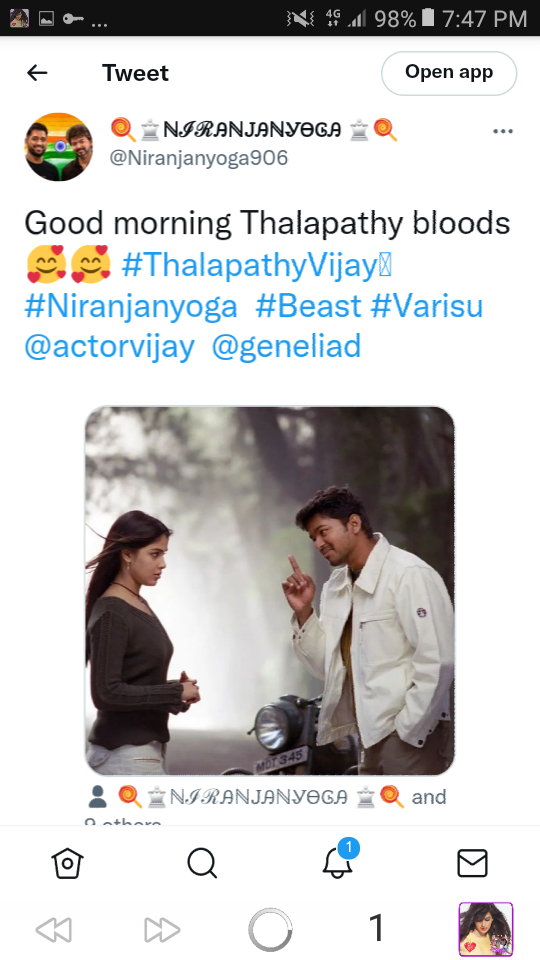Viewport: 540px width, 960px height.
Task: Open the three-dot more options menu
Action: [503, 131]
